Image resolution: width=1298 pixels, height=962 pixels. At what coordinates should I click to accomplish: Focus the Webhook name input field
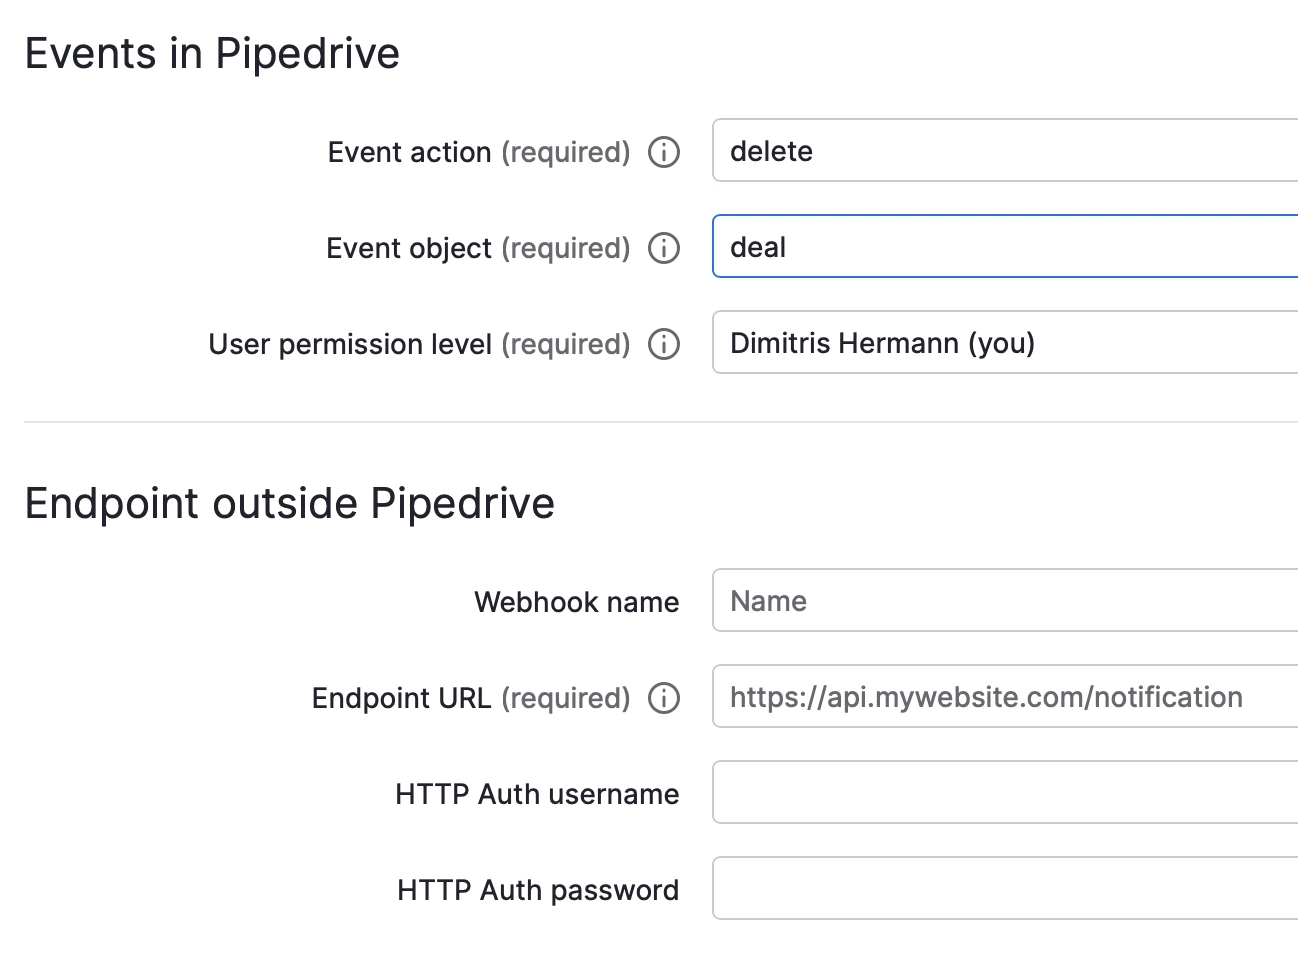click(1005, 600)
